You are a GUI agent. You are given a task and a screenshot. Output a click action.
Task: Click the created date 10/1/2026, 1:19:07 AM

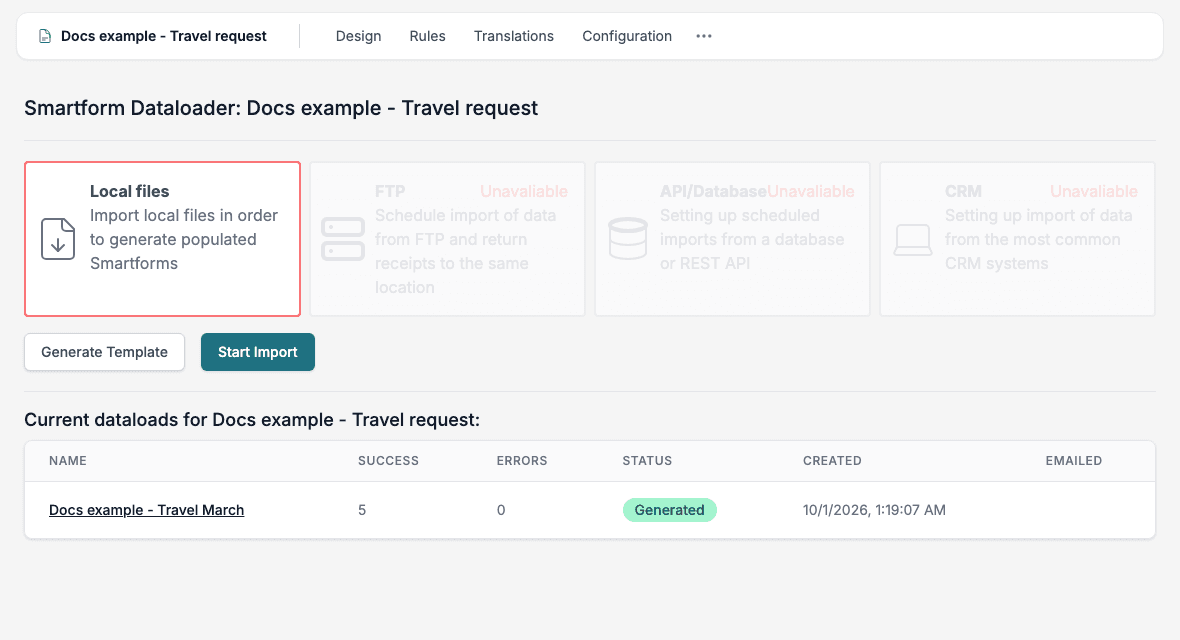pyautogui.click(x=874, y=510)
